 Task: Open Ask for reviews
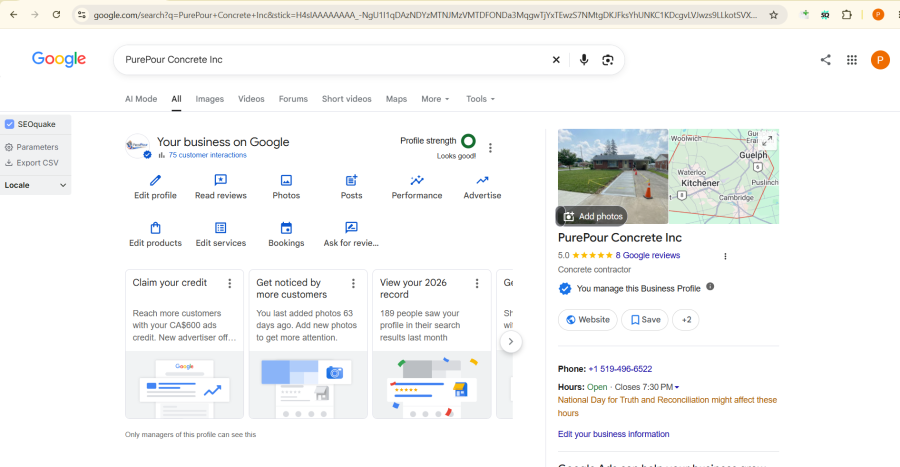(x=351, y=235)
